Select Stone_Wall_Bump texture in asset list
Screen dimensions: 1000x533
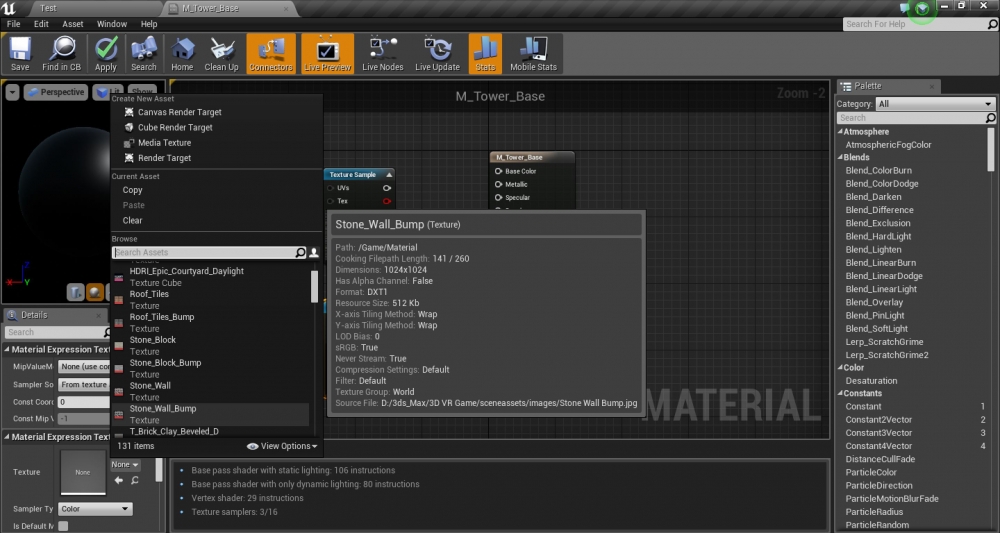[x=162, y=409]
